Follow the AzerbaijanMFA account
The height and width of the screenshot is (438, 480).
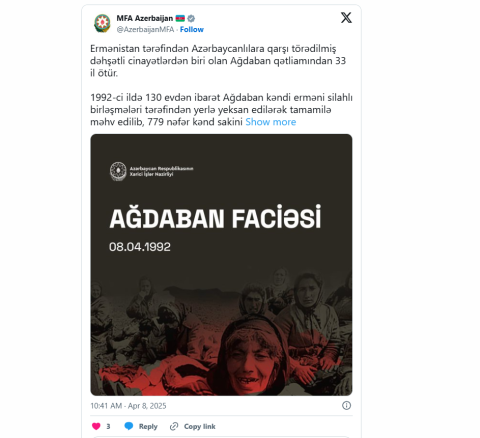click(x=192, y=29)
